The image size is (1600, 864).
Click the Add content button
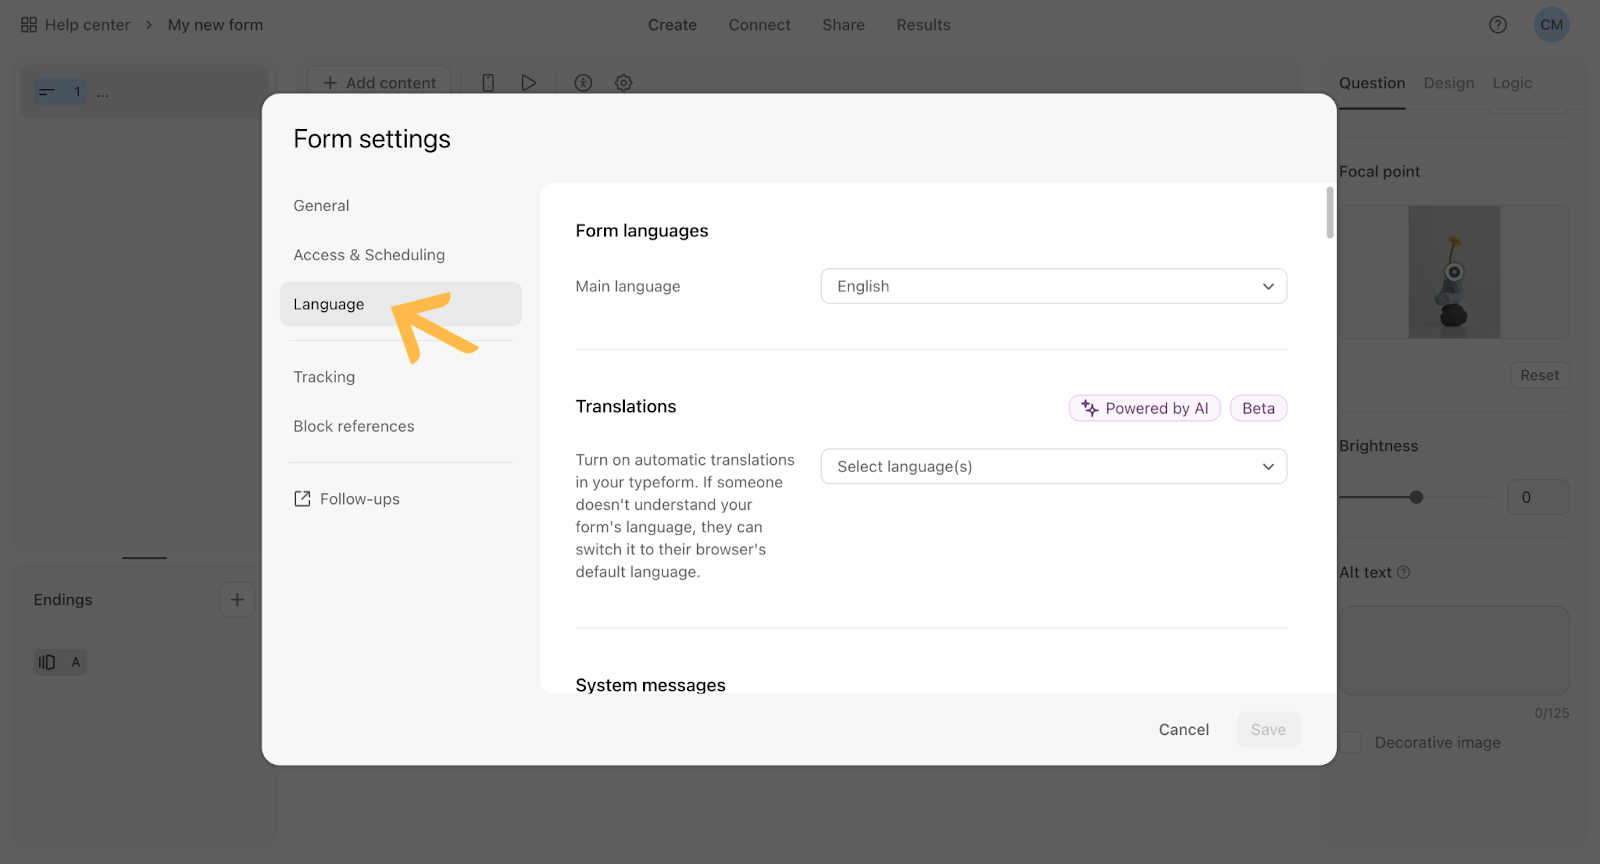click(x=379, y=83)
